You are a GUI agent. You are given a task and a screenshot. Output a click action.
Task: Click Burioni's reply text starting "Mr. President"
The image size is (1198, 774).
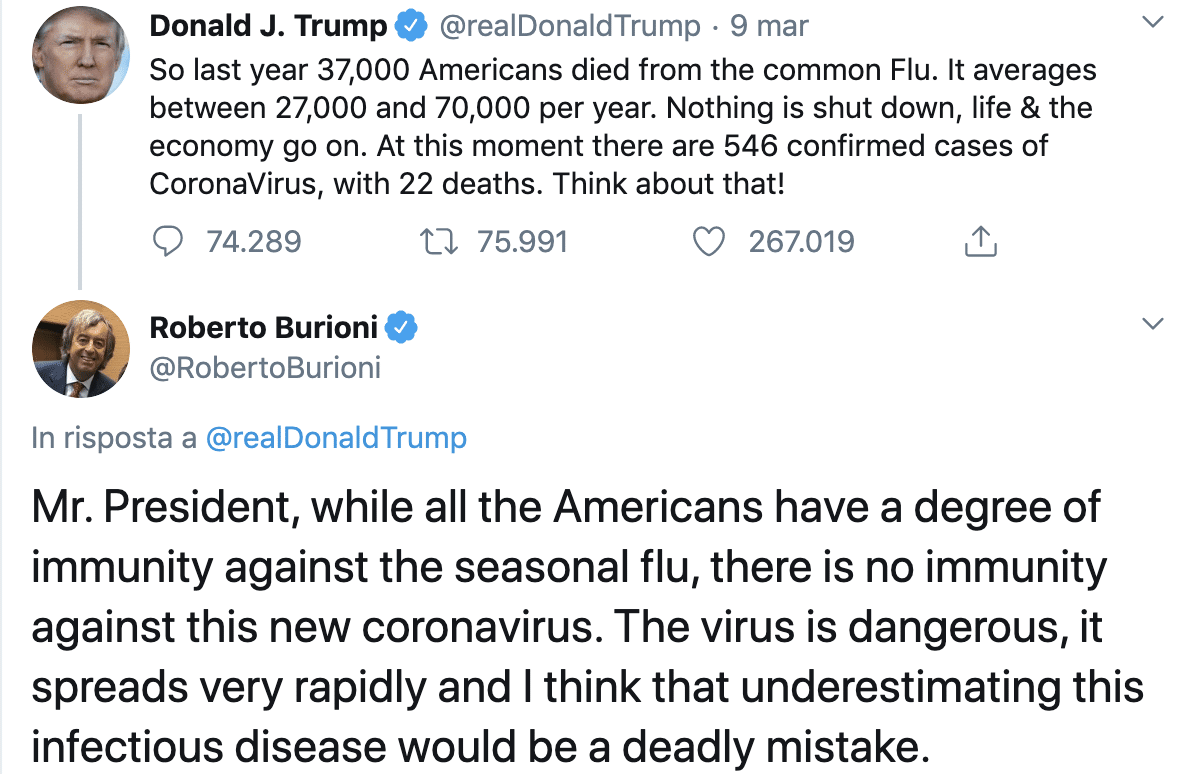pos(588,625)
